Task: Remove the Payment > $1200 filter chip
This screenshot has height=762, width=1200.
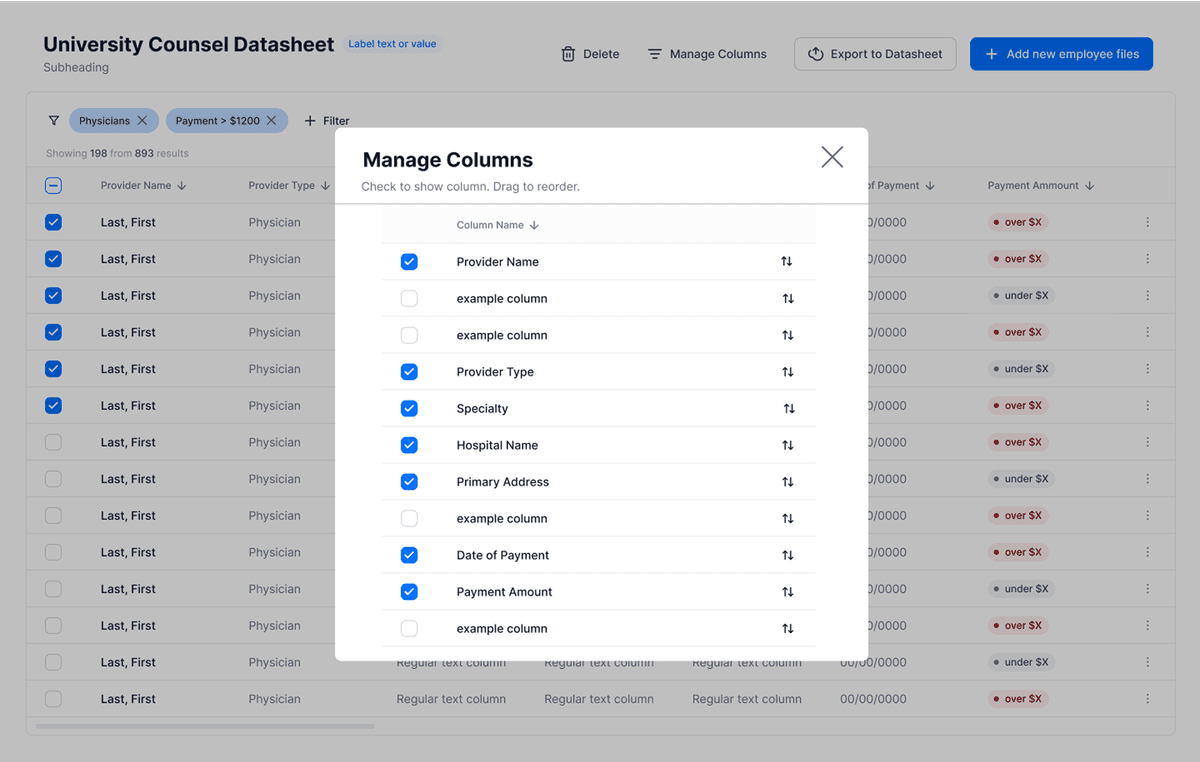Action: click(271, 121)
